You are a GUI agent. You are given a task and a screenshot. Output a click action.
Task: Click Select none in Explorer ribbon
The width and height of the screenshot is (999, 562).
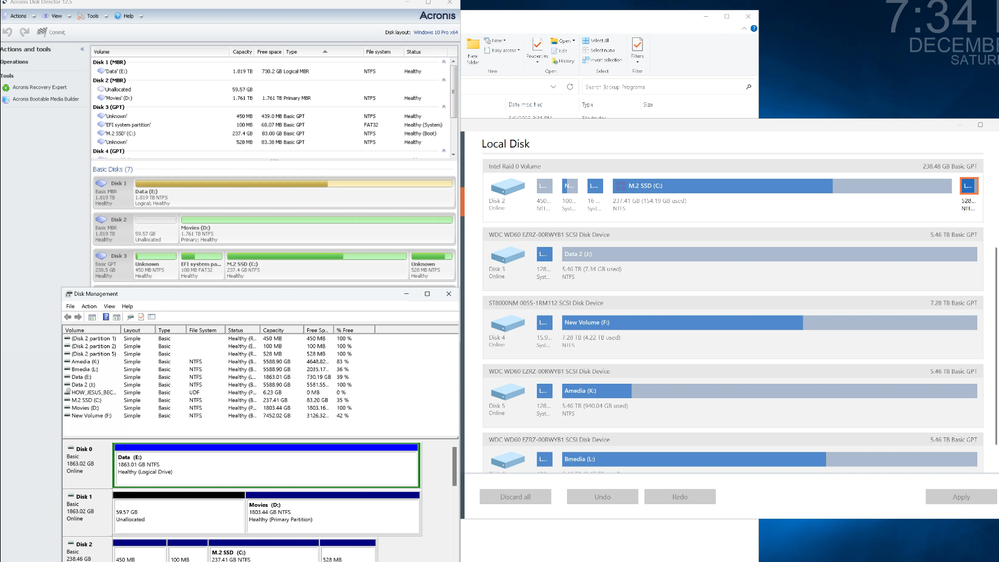coord(598,50)
